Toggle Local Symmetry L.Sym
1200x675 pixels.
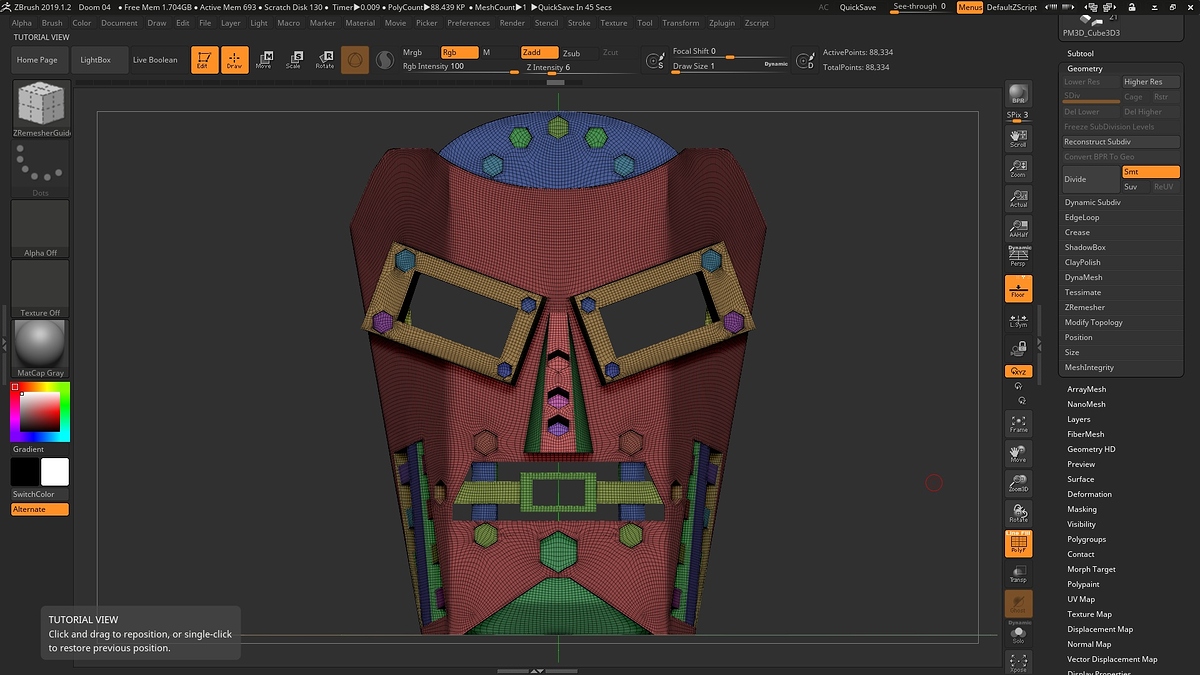click(1018, 319)
